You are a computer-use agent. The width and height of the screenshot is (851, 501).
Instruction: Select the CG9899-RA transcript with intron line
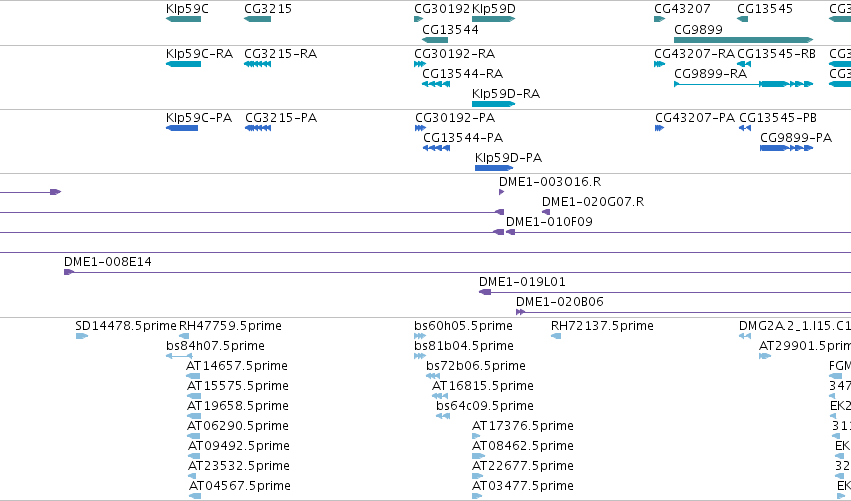[744, 84]
